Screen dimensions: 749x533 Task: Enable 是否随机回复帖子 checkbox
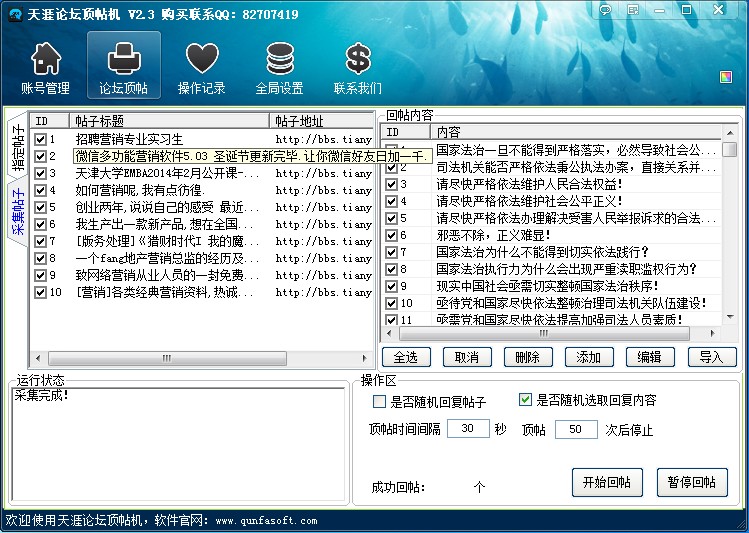(379, 402)
